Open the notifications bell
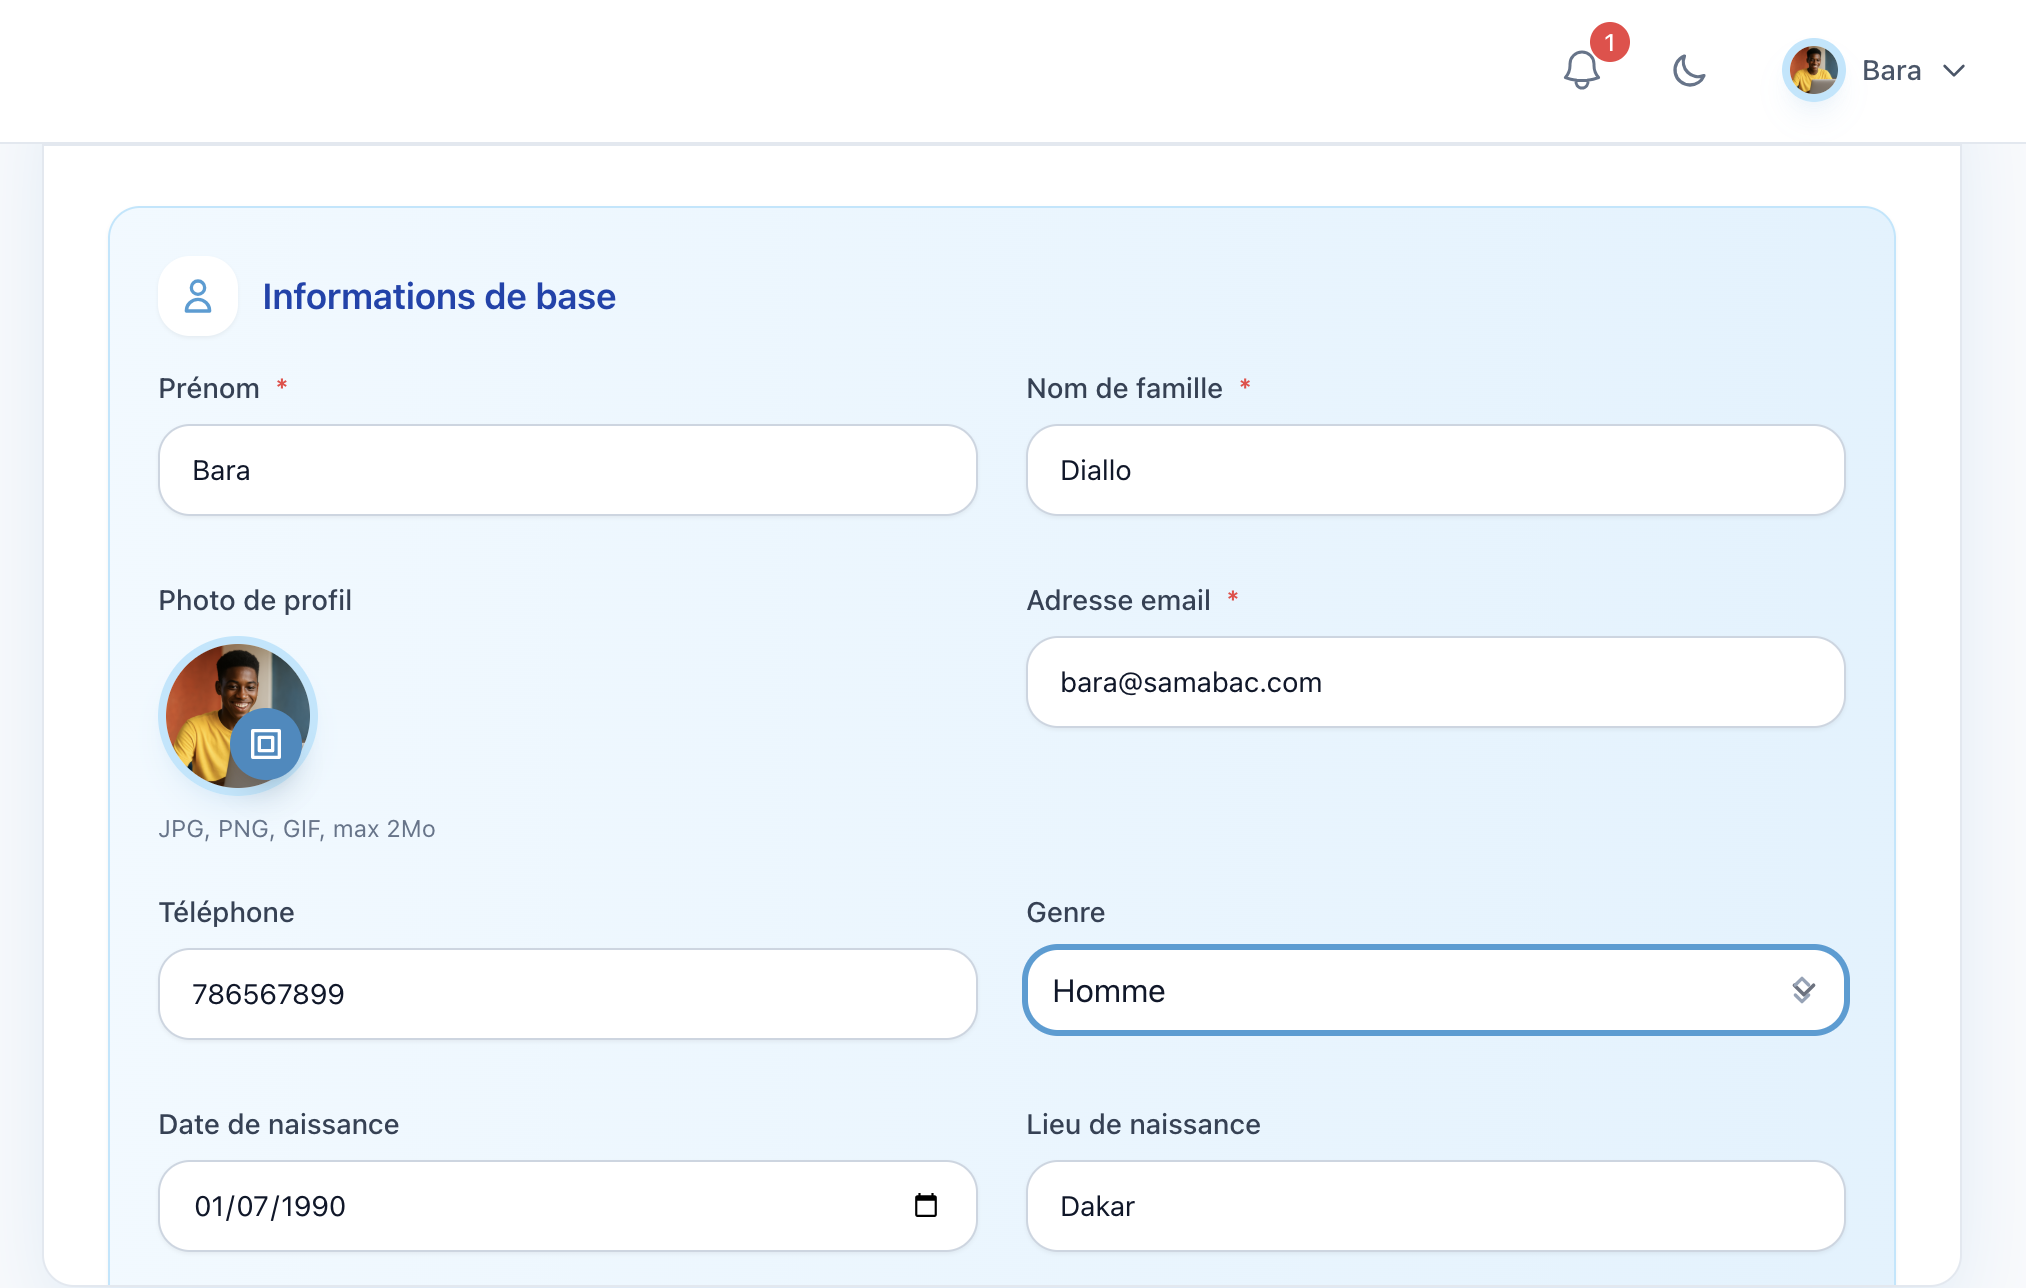 pos(1581,71)
